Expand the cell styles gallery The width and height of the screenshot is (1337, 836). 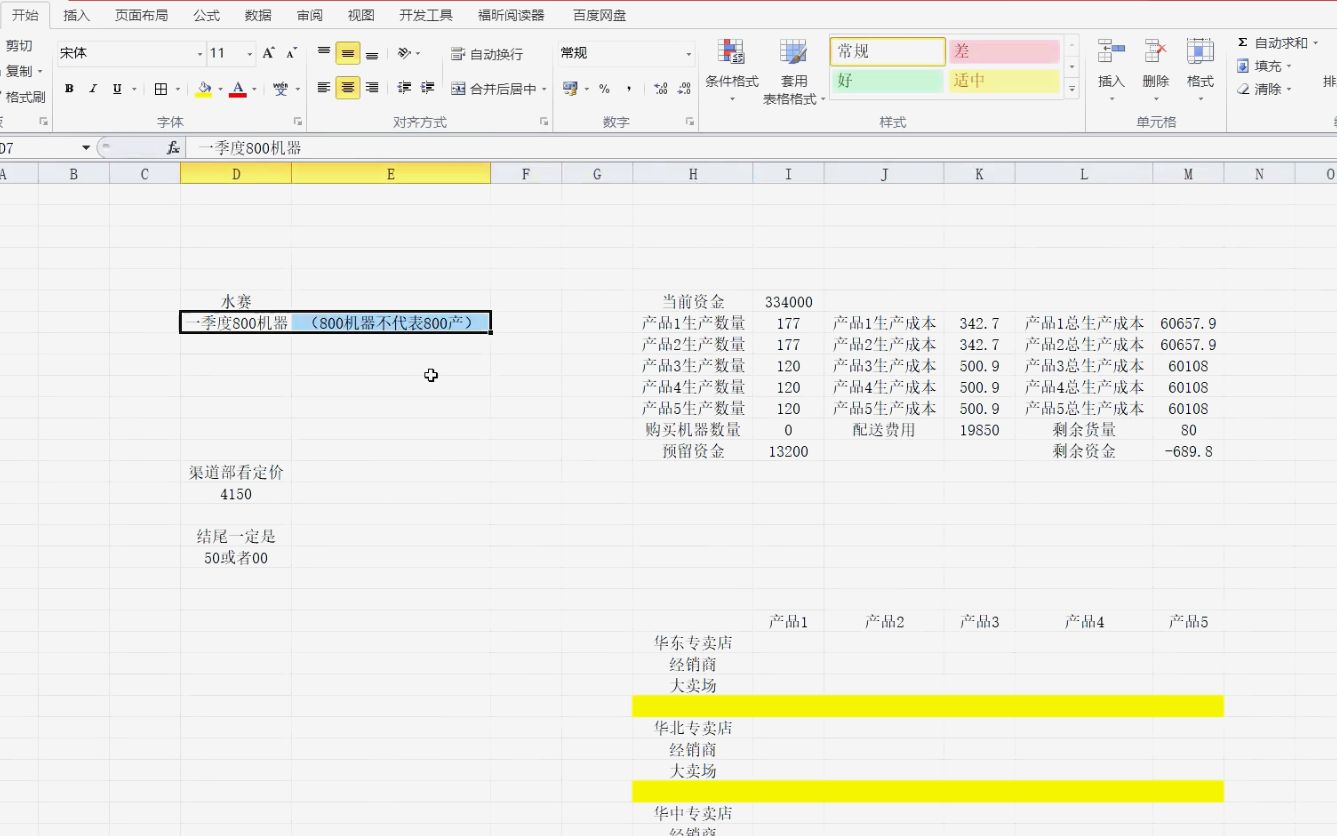(x=1072, y=89)
